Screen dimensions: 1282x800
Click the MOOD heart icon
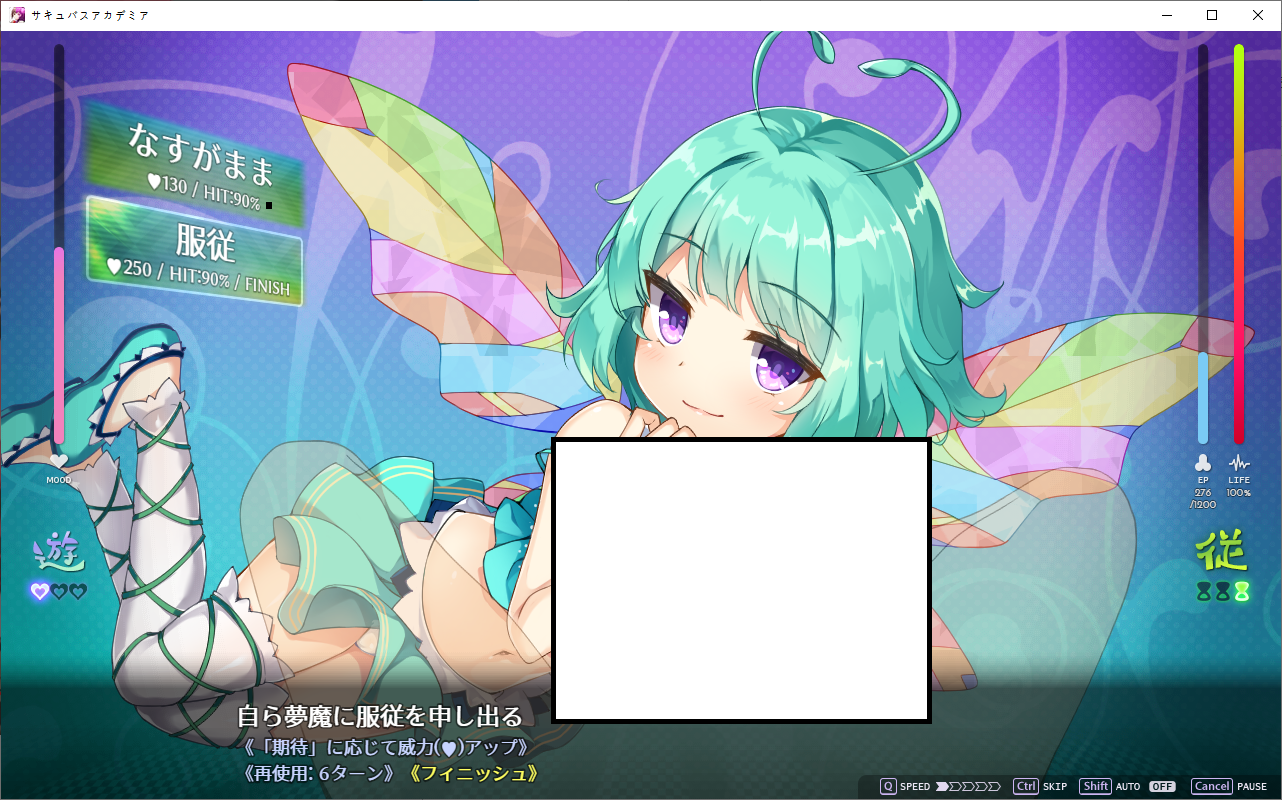point(58,461)
